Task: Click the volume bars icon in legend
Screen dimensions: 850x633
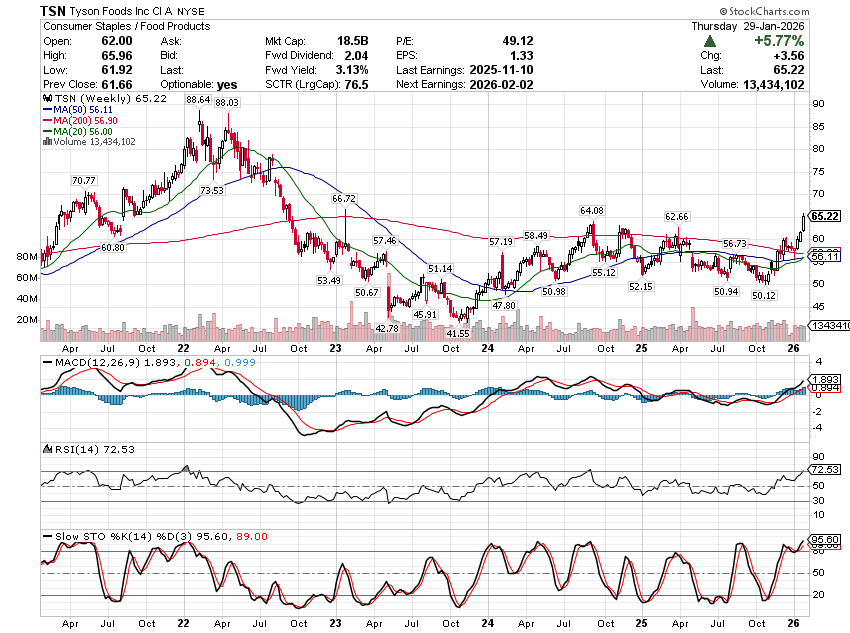Action: [44, 142]
